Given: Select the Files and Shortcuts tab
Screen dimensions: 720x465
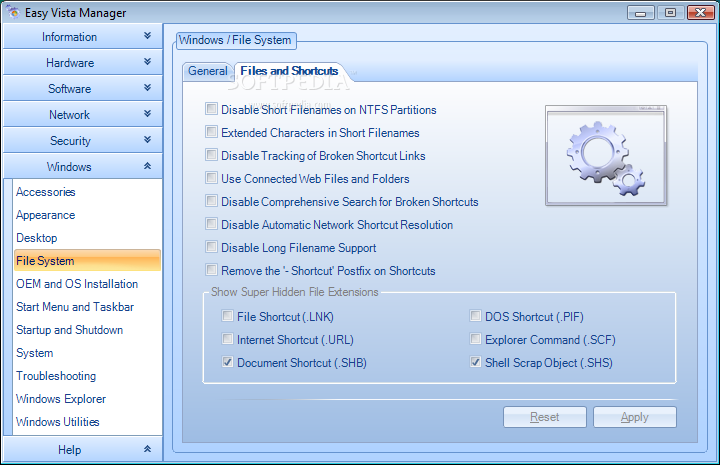Looking at the screenshot, I should [x=289, y=71].
